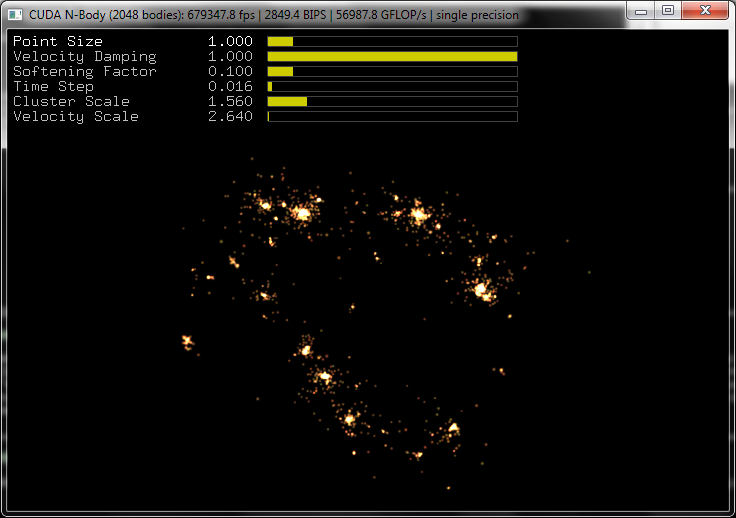Click the Time Step value 0.016
Screen dimensions: 736x518
(x=230, y=87)
